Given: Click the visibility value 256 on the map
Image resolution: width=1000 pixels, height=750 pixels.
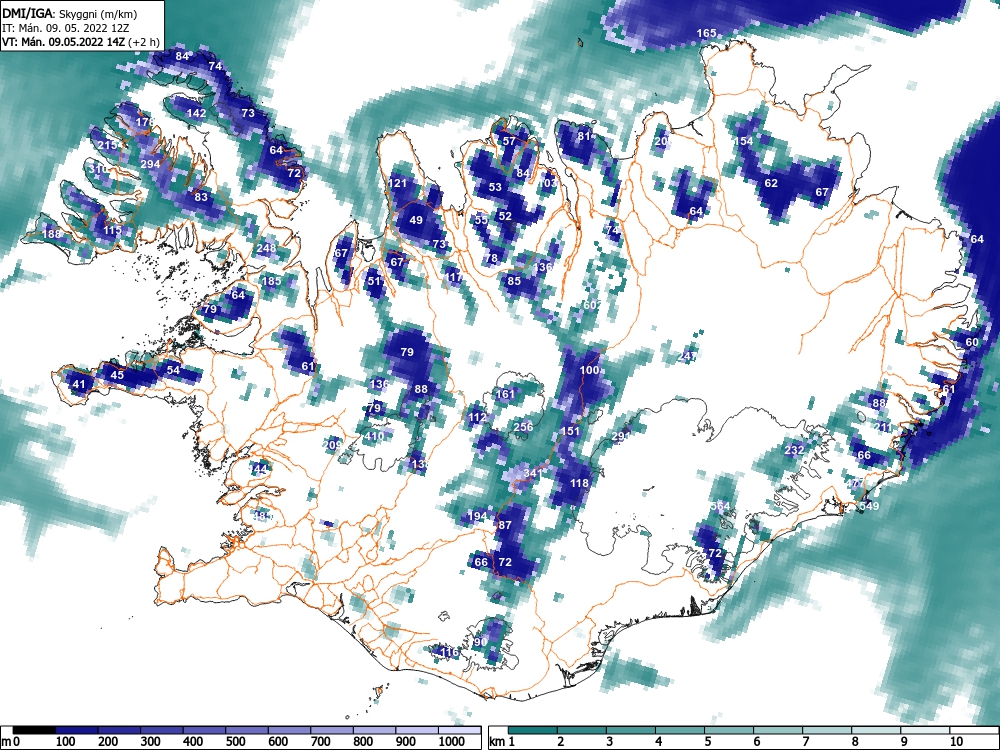Looking at the screenshot, I should (x=523, y=427).
